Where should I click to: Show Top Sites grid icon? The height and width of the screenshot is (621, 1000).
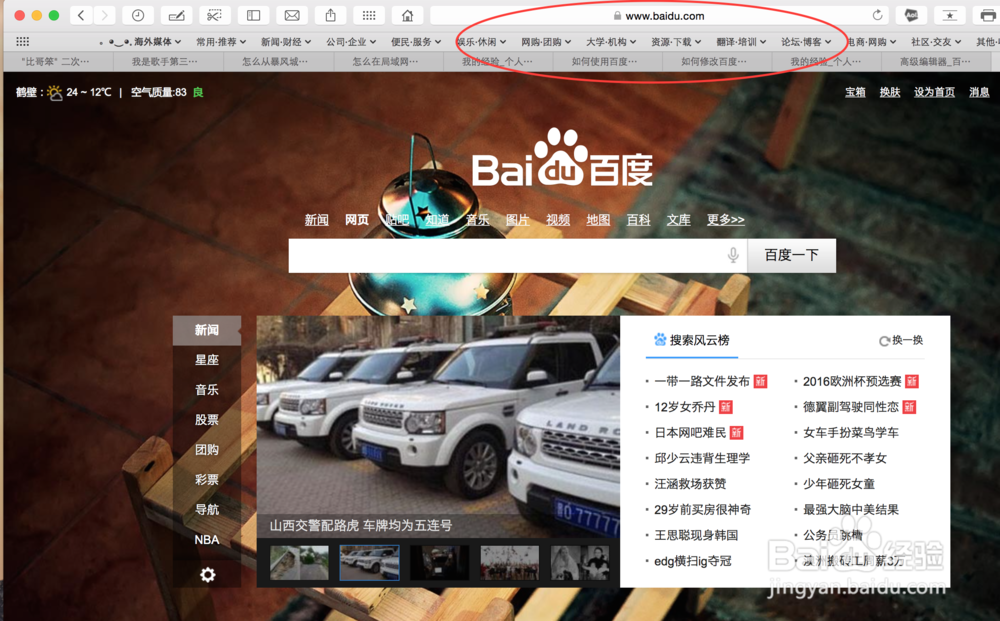click(369, 15)
